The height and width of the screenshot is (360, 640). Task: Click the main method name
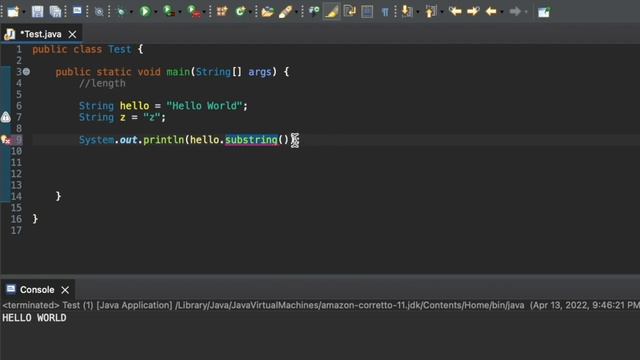pyautogui.click(x=178, y=72)
